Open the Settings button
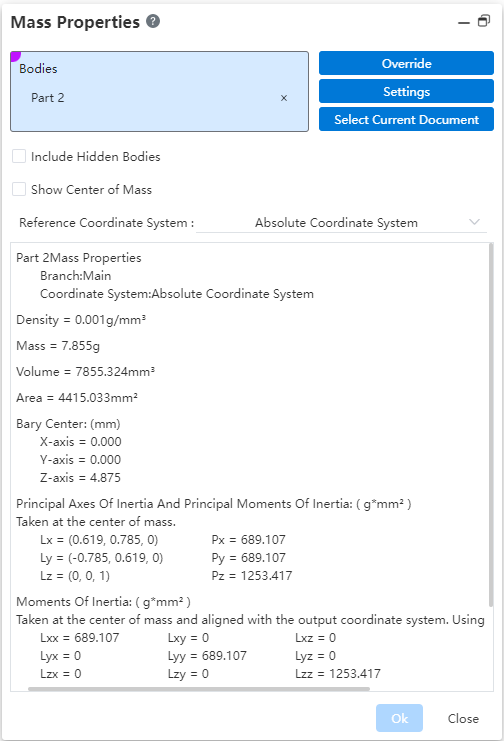The image size is (504, 741). point(406,91)
